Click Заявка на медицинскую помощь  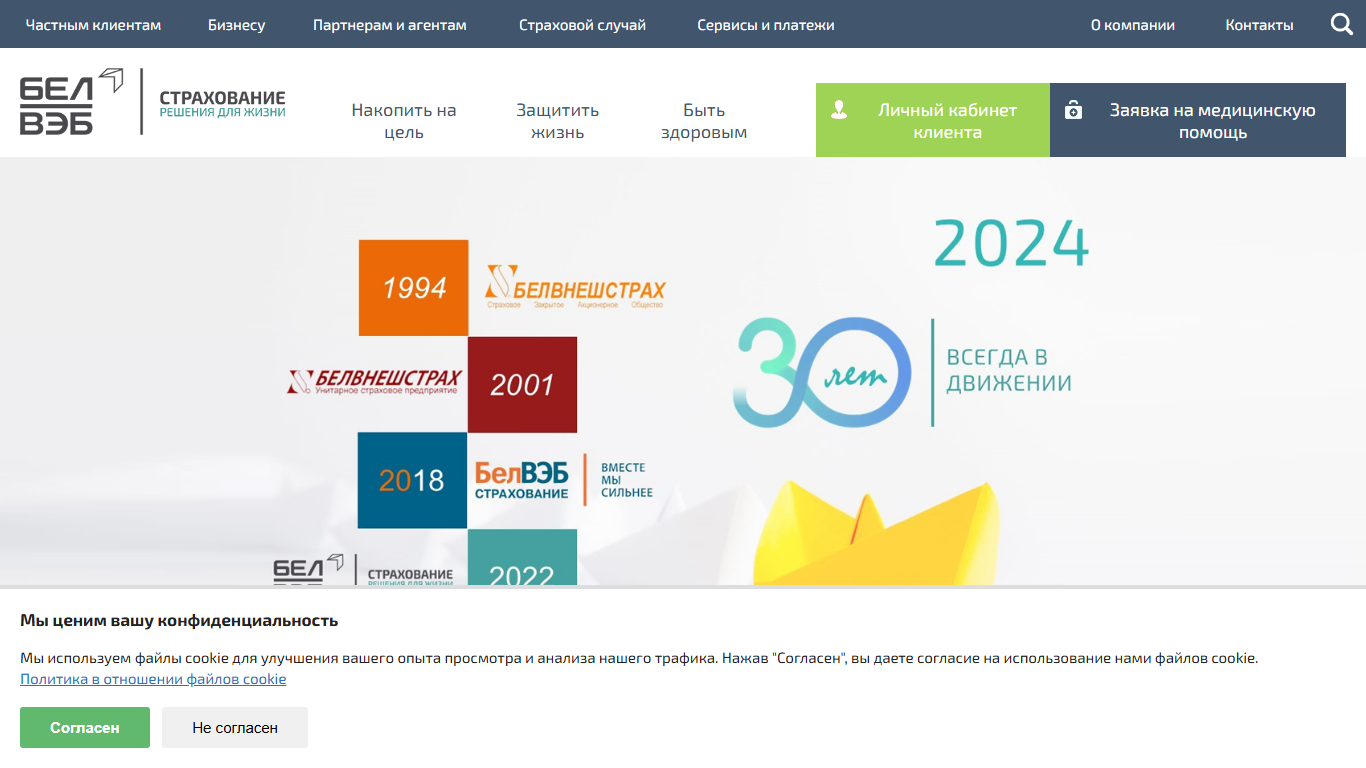1198,120
